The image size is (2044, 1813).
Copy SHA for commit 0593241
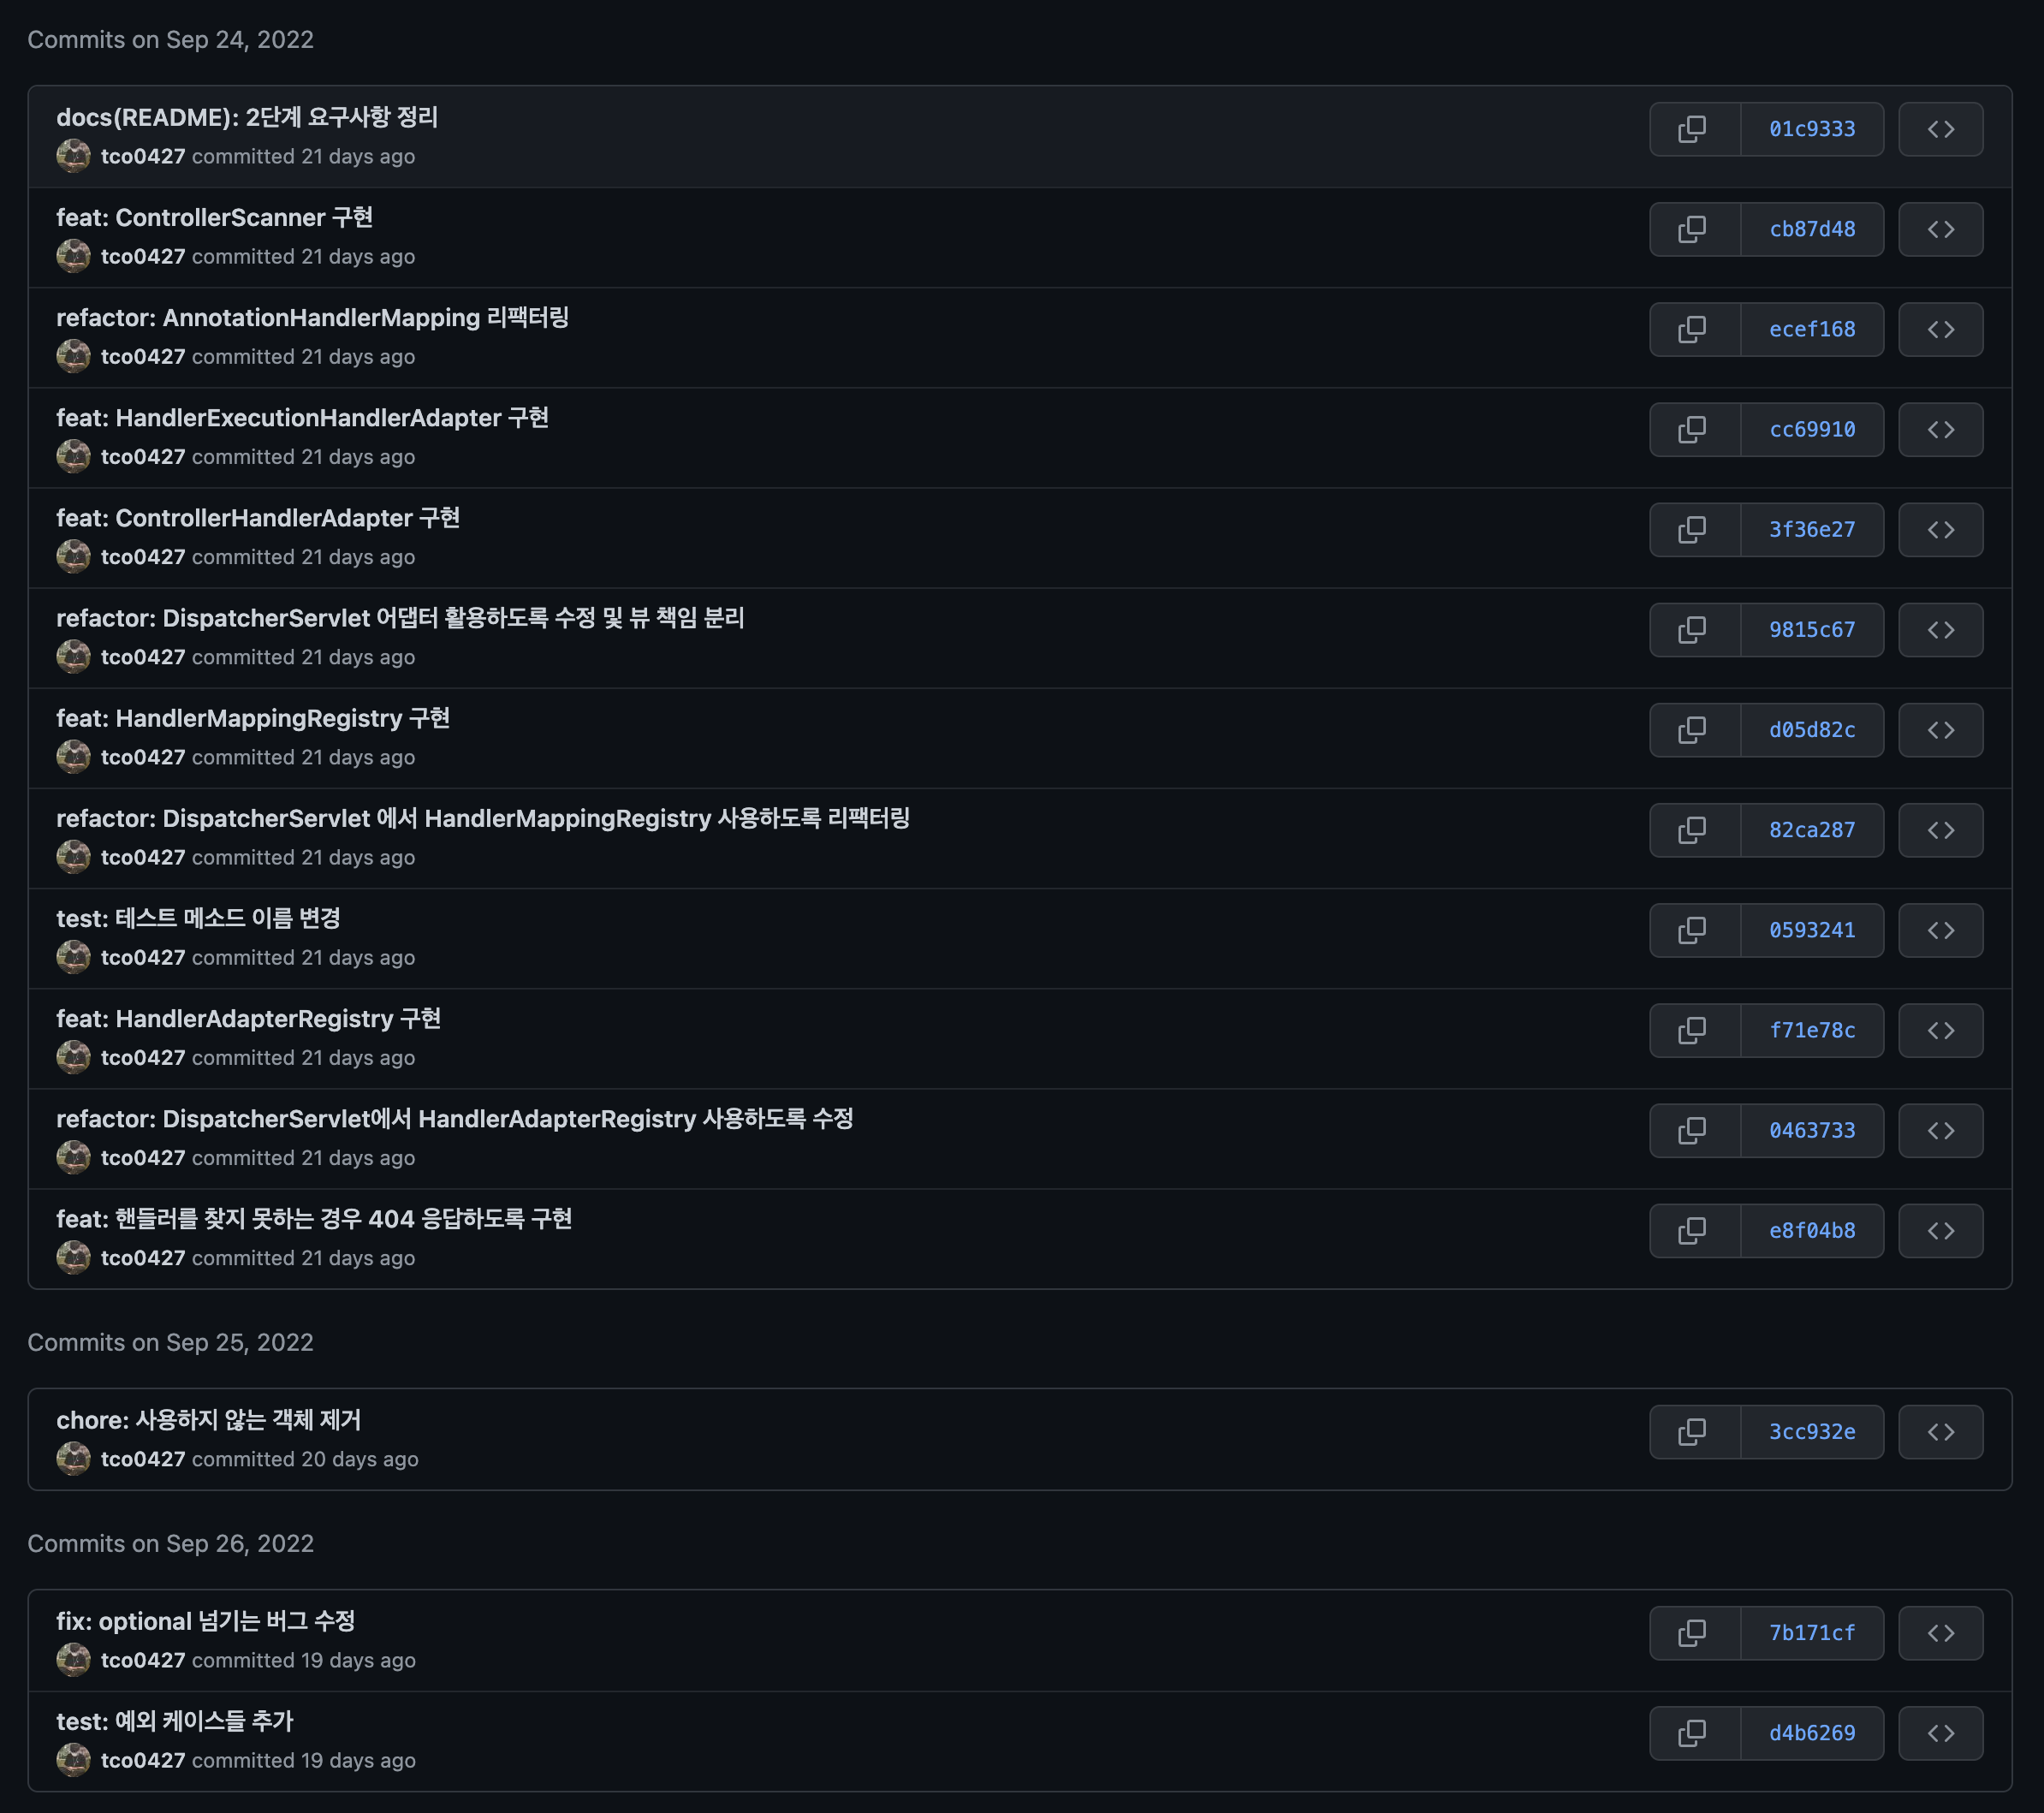point(1693,930)
